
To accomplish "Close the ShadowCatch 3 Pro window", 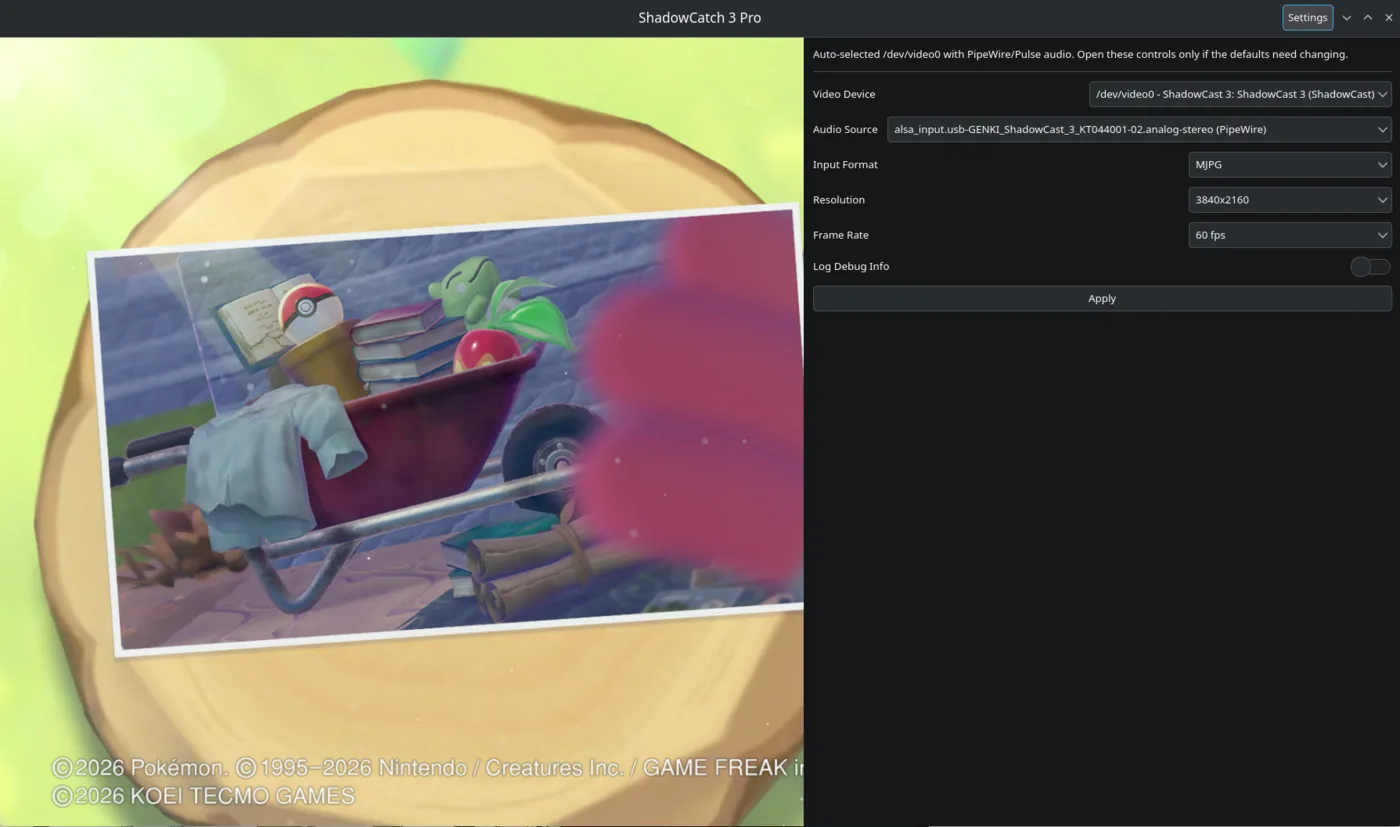I will tap(1389, 18).
